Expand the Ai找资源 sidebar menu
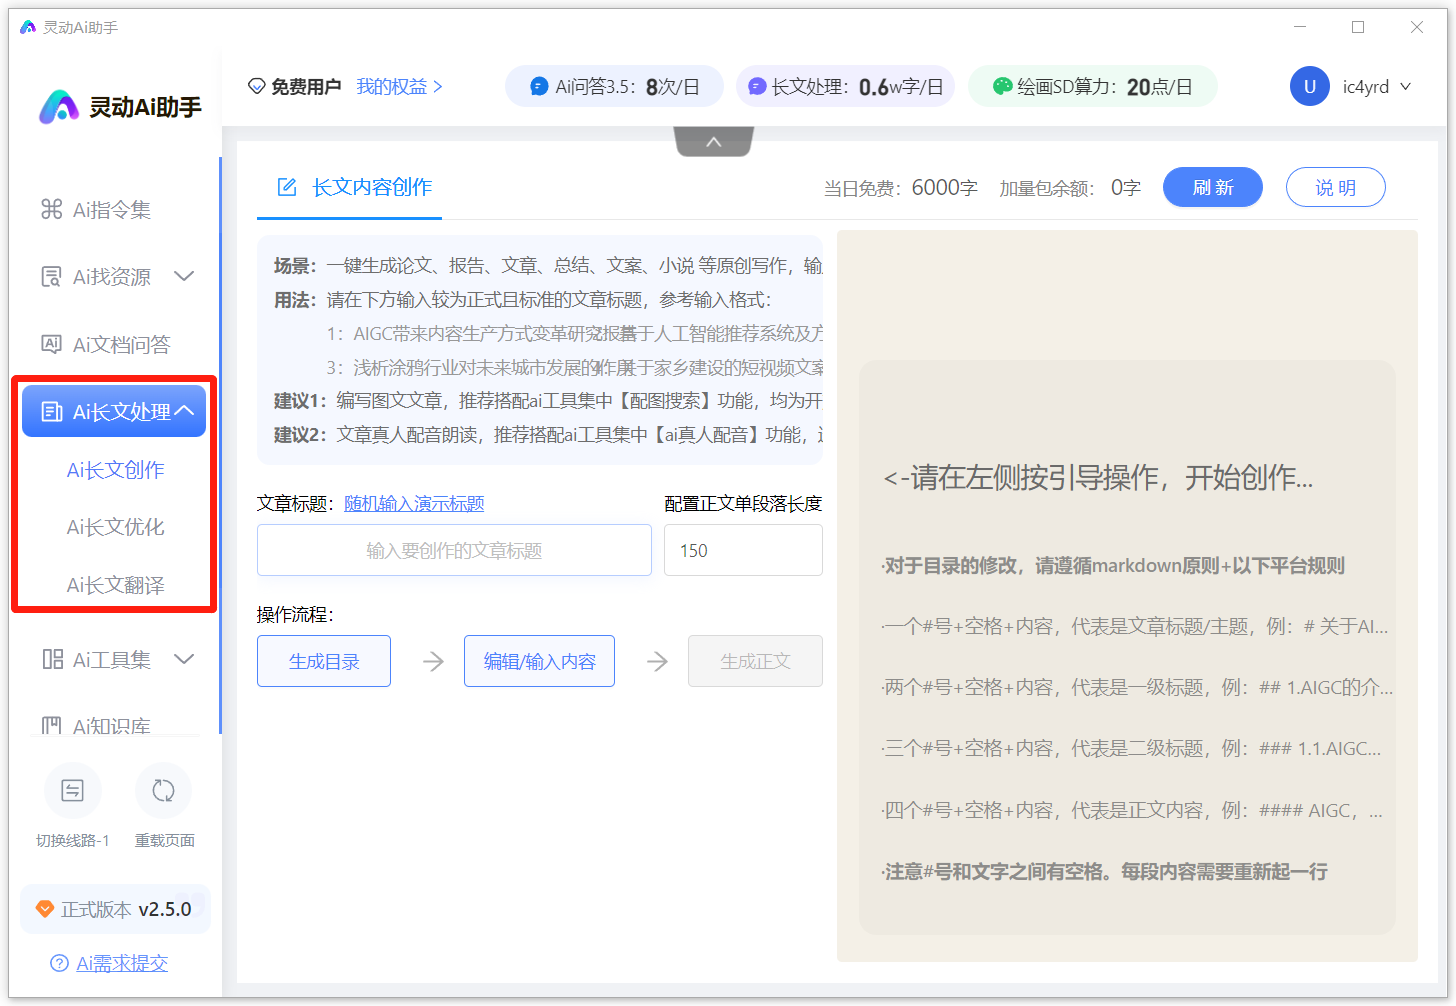Image resolution: width=1456 pixels, height=1006 pixels. pos(184,276)
